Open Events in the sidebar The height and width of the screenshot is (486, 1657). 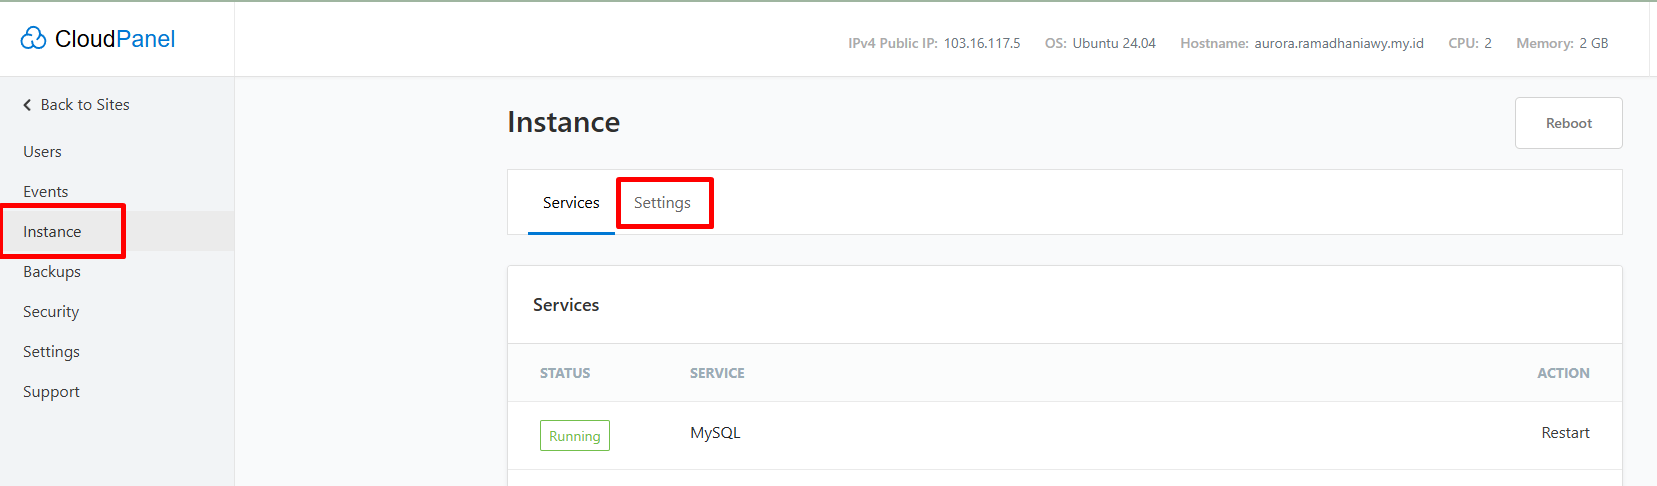46,192
